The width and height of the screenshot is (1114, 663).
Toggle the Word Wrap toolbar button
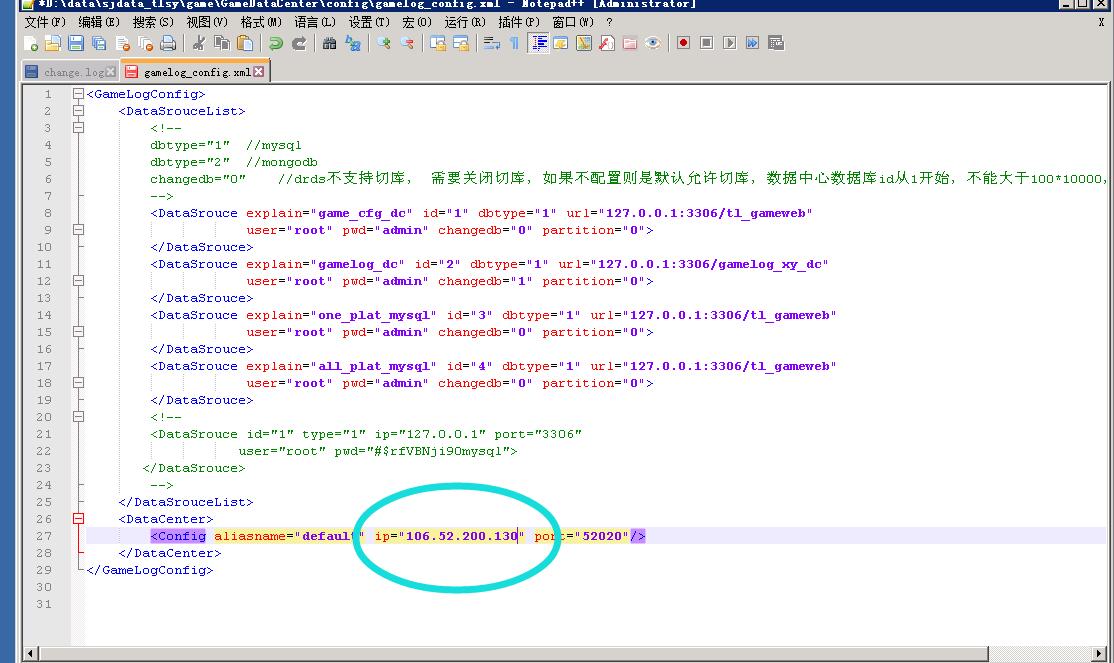click(x=491, y=43)
